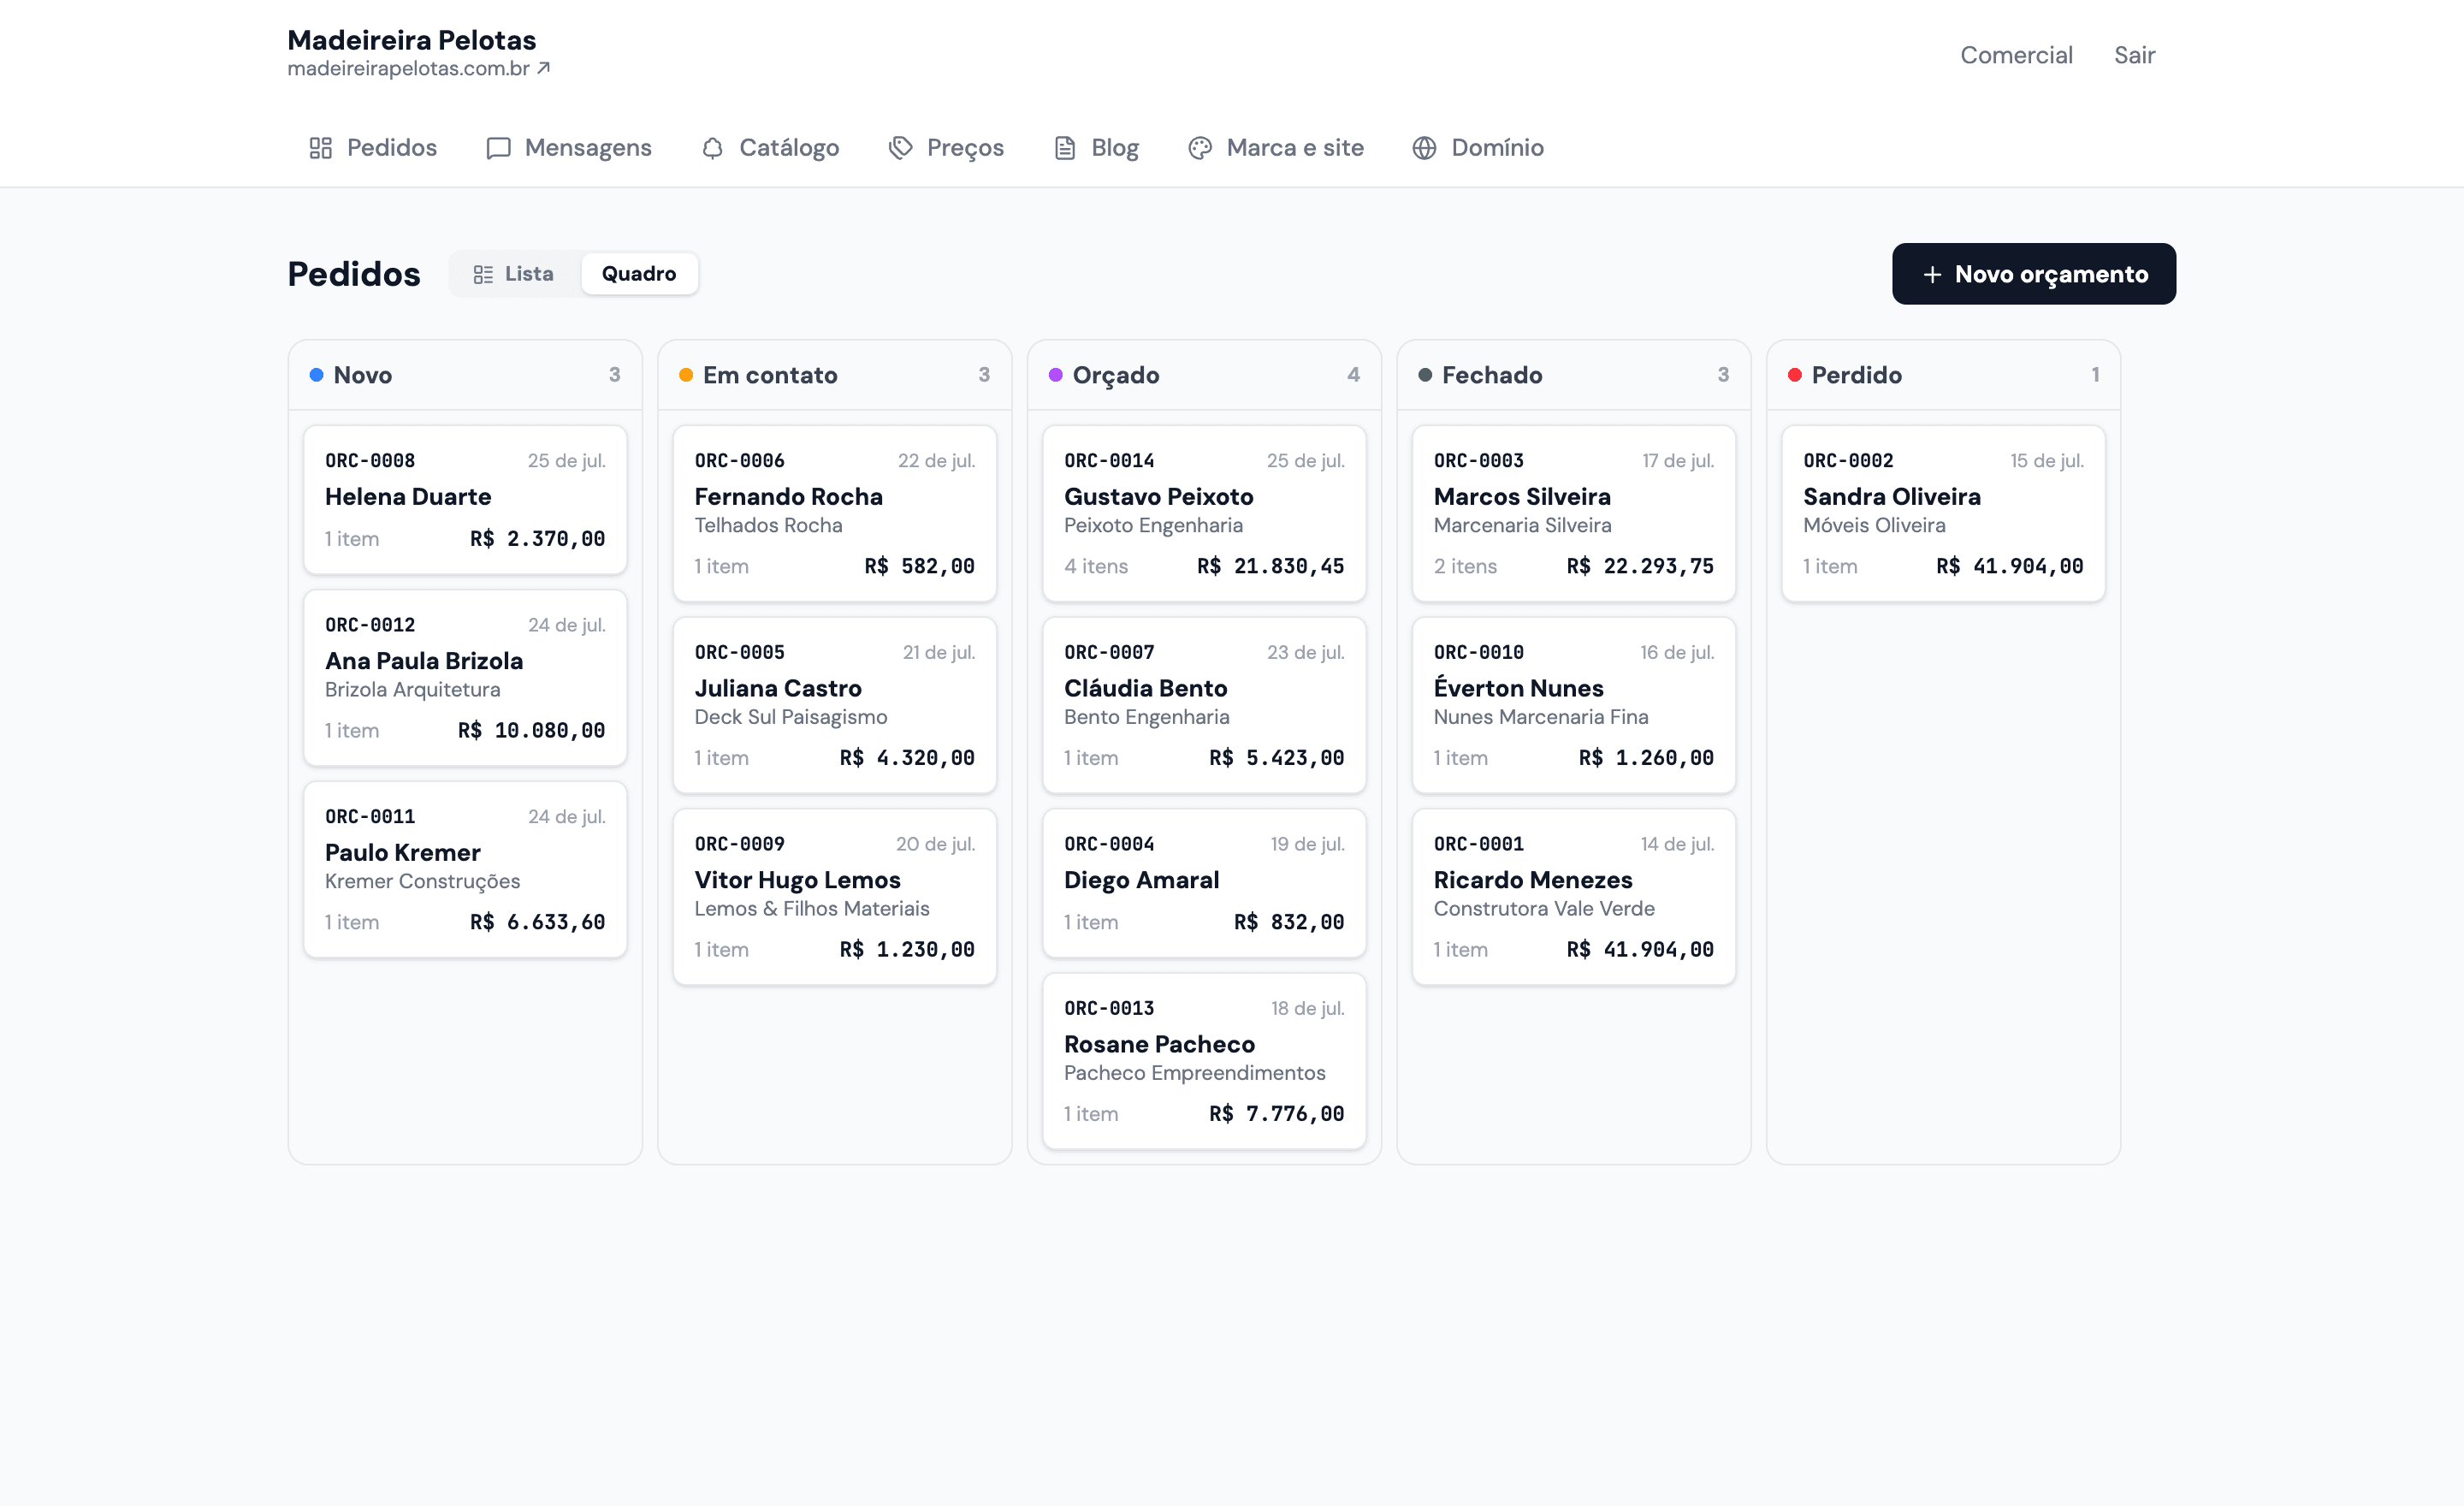This screenshot has width=2464, height=1506.
Task: Open order card ORC-0008 Helena Duarte
Action: [465, 500]
